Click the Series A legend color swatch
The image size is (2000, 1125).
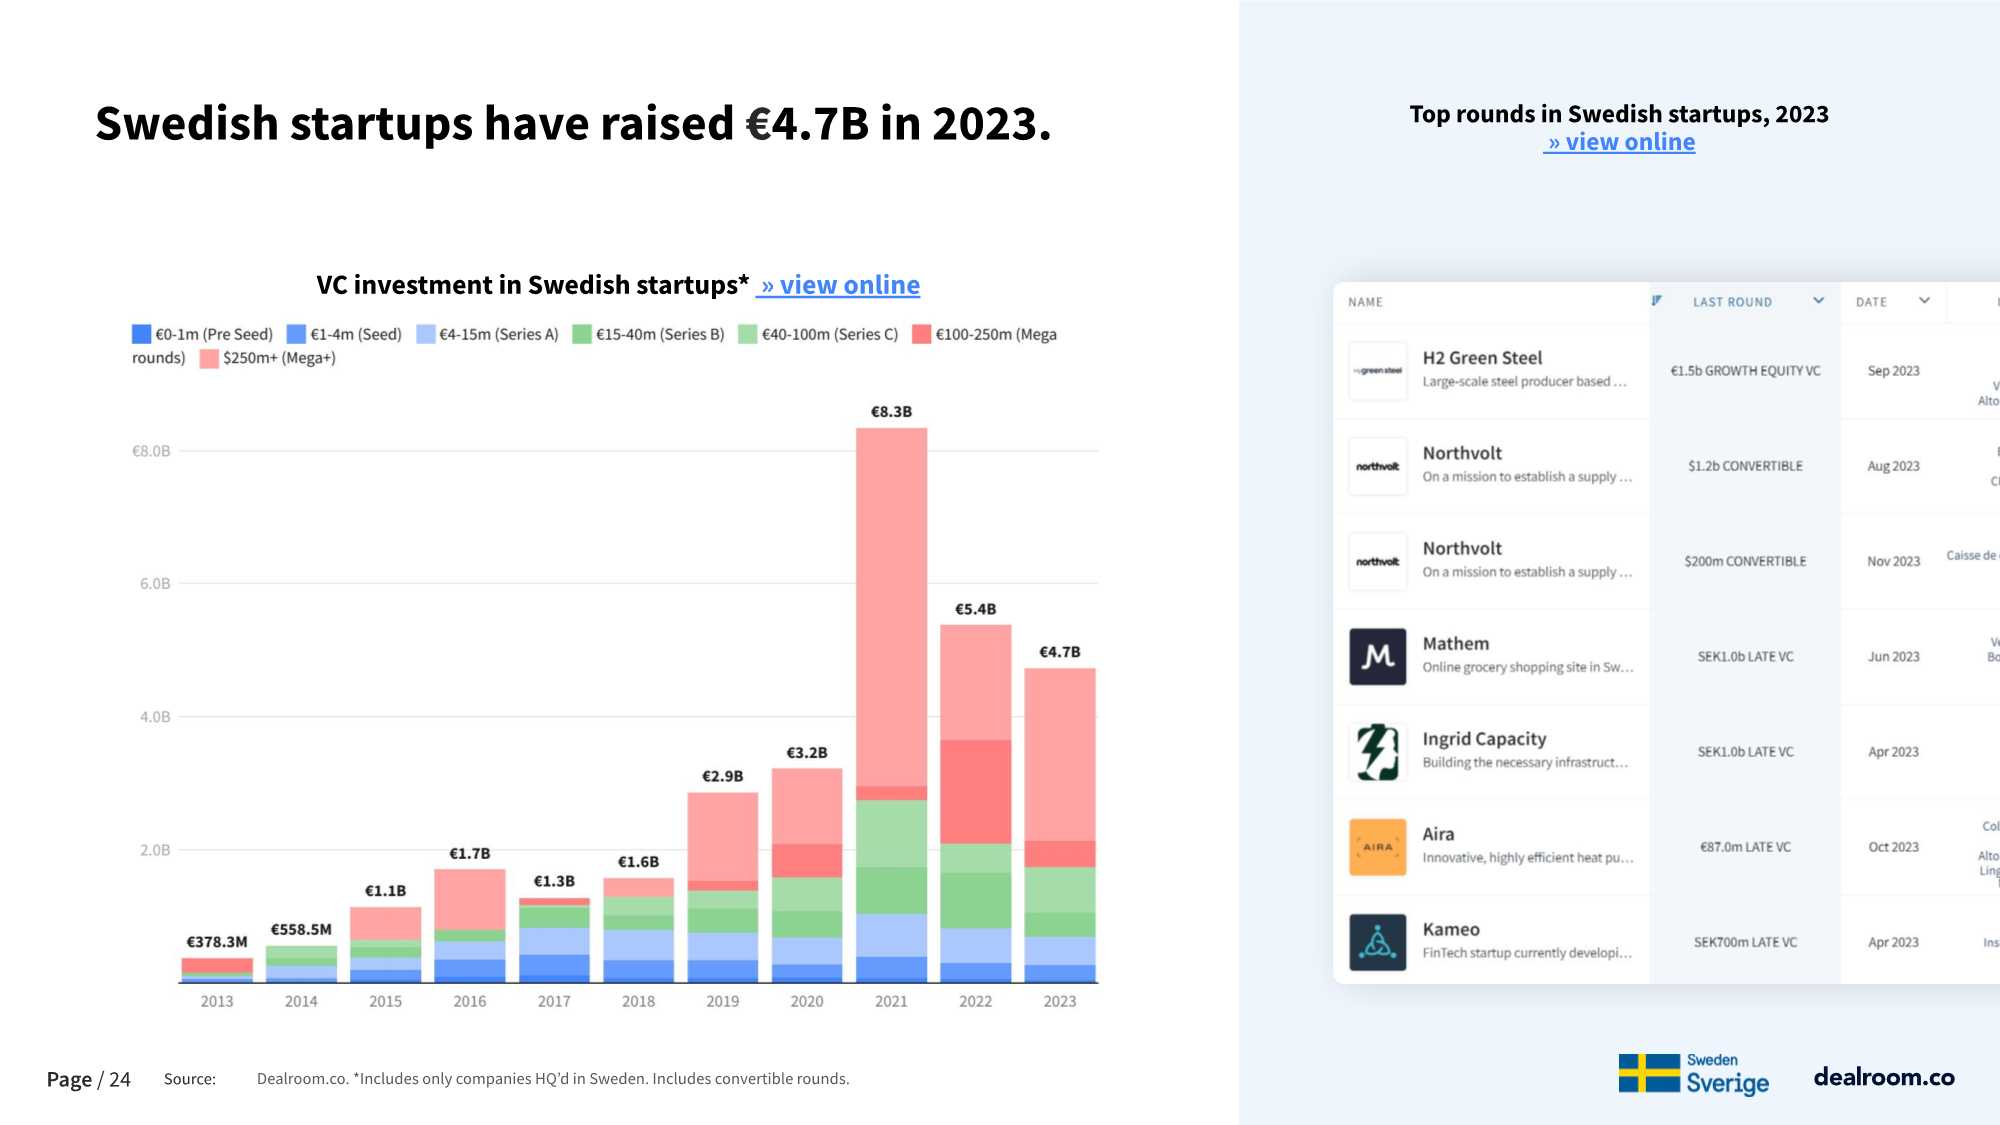426,334
